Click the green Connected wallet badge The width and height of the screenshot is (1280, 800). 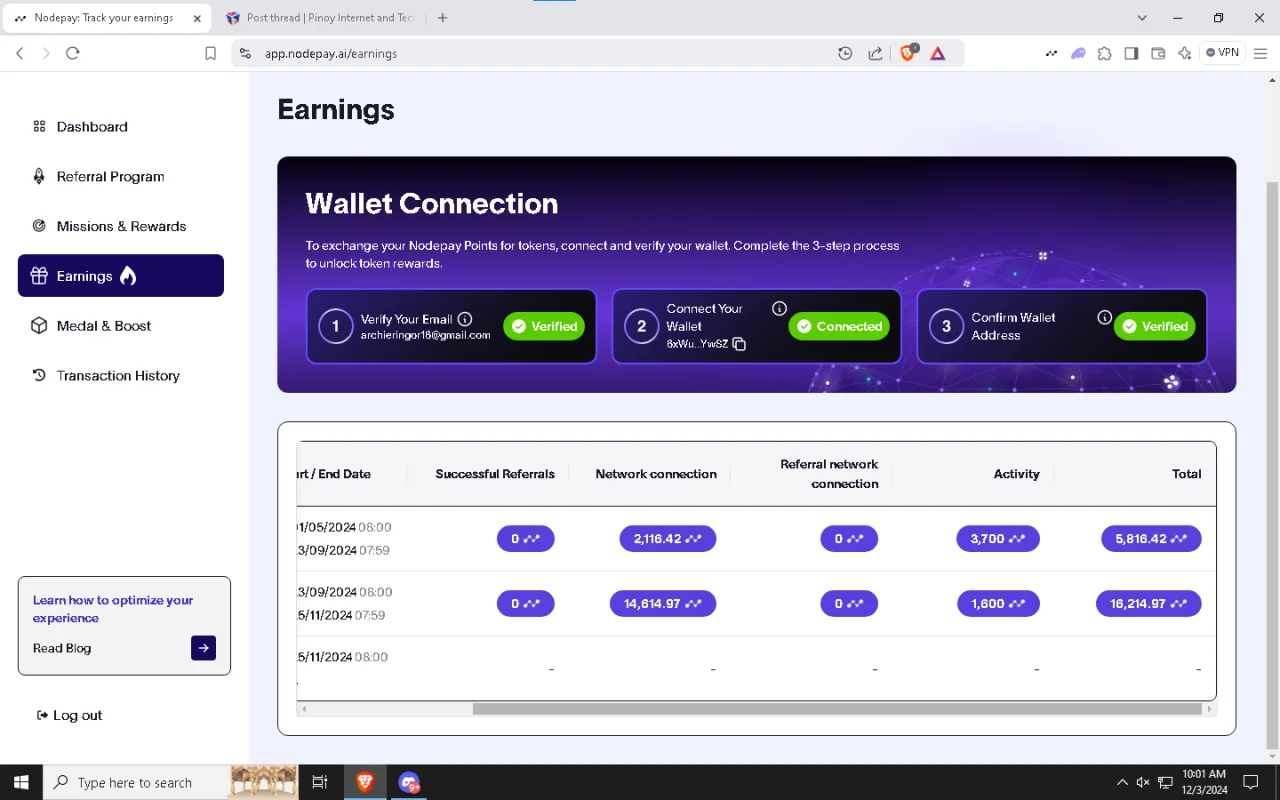pos(839,326)
